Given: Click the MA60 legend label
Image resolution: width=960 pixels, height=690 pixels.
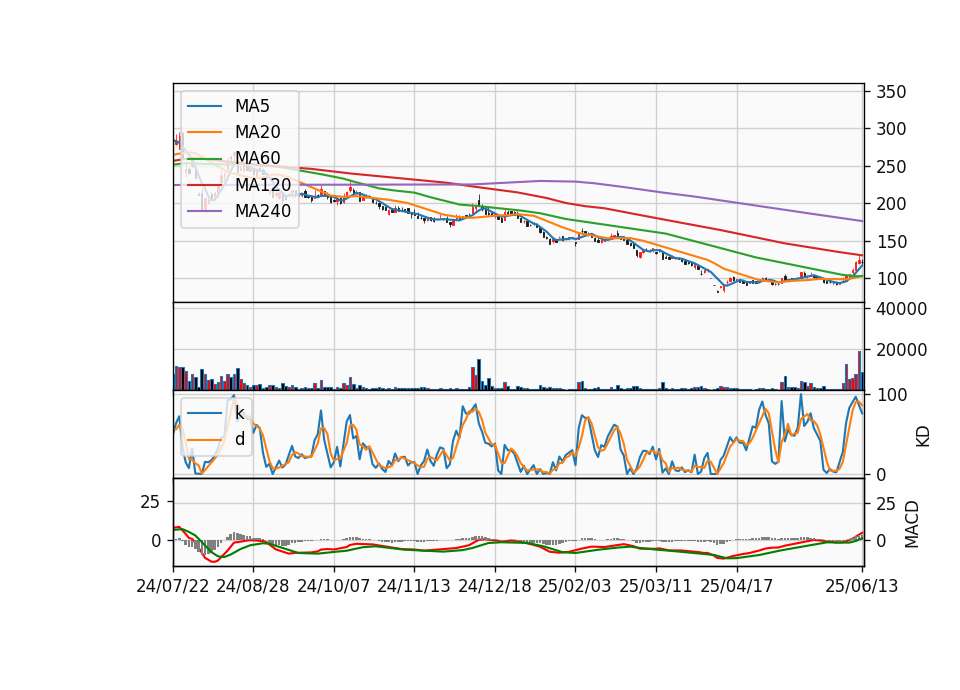Looking at the screenshot, I should tap(257, 159).
